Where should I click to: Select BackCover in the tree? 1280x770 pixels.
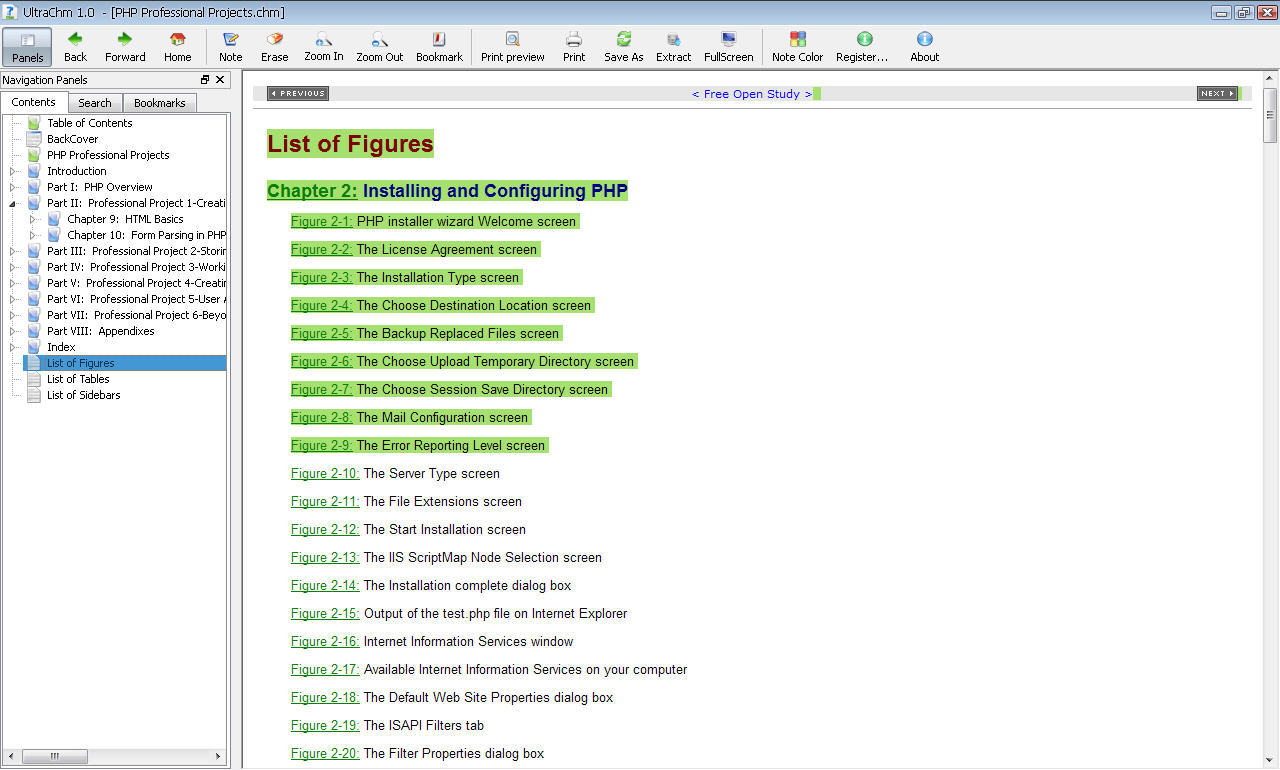click(72, 139)
